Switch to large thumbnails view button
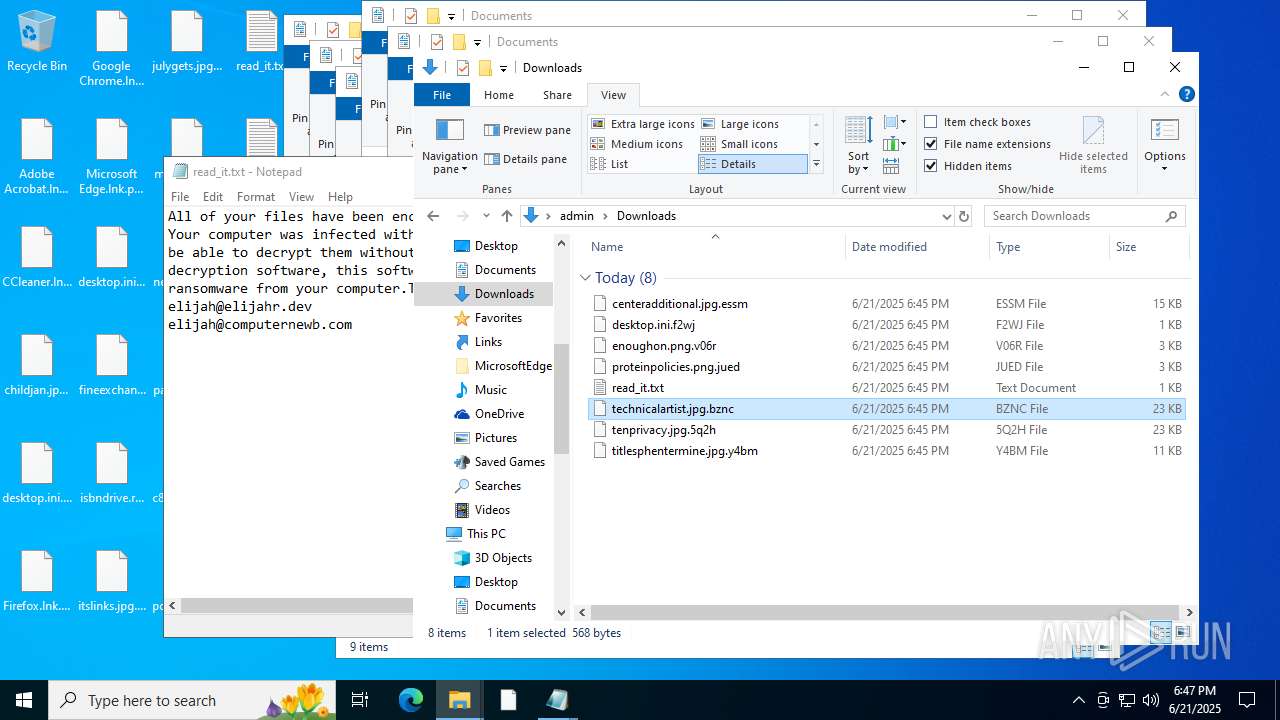 (x=1183, y=632)
